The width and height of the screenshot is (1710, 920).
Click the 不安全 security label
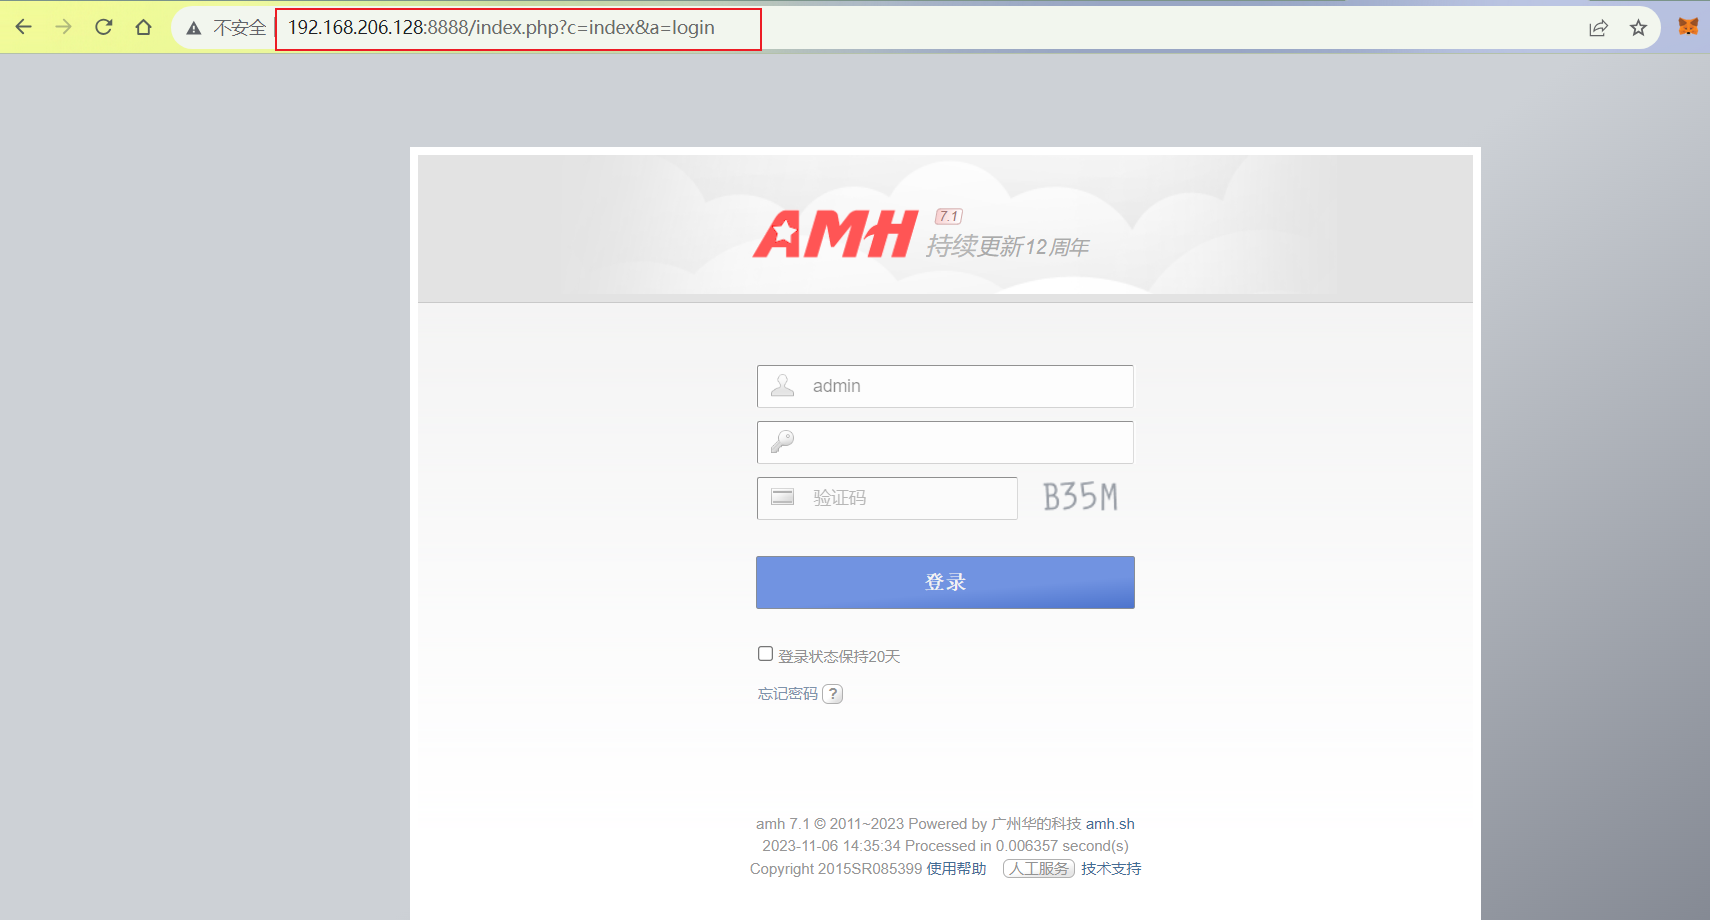pos(240,28)
